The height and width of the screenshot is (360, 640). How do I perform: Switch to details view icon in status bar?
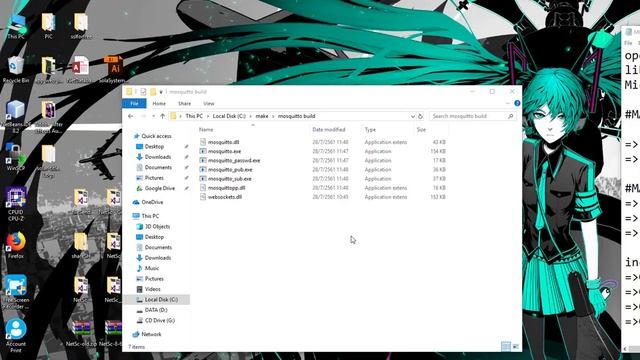coord(506,347)
